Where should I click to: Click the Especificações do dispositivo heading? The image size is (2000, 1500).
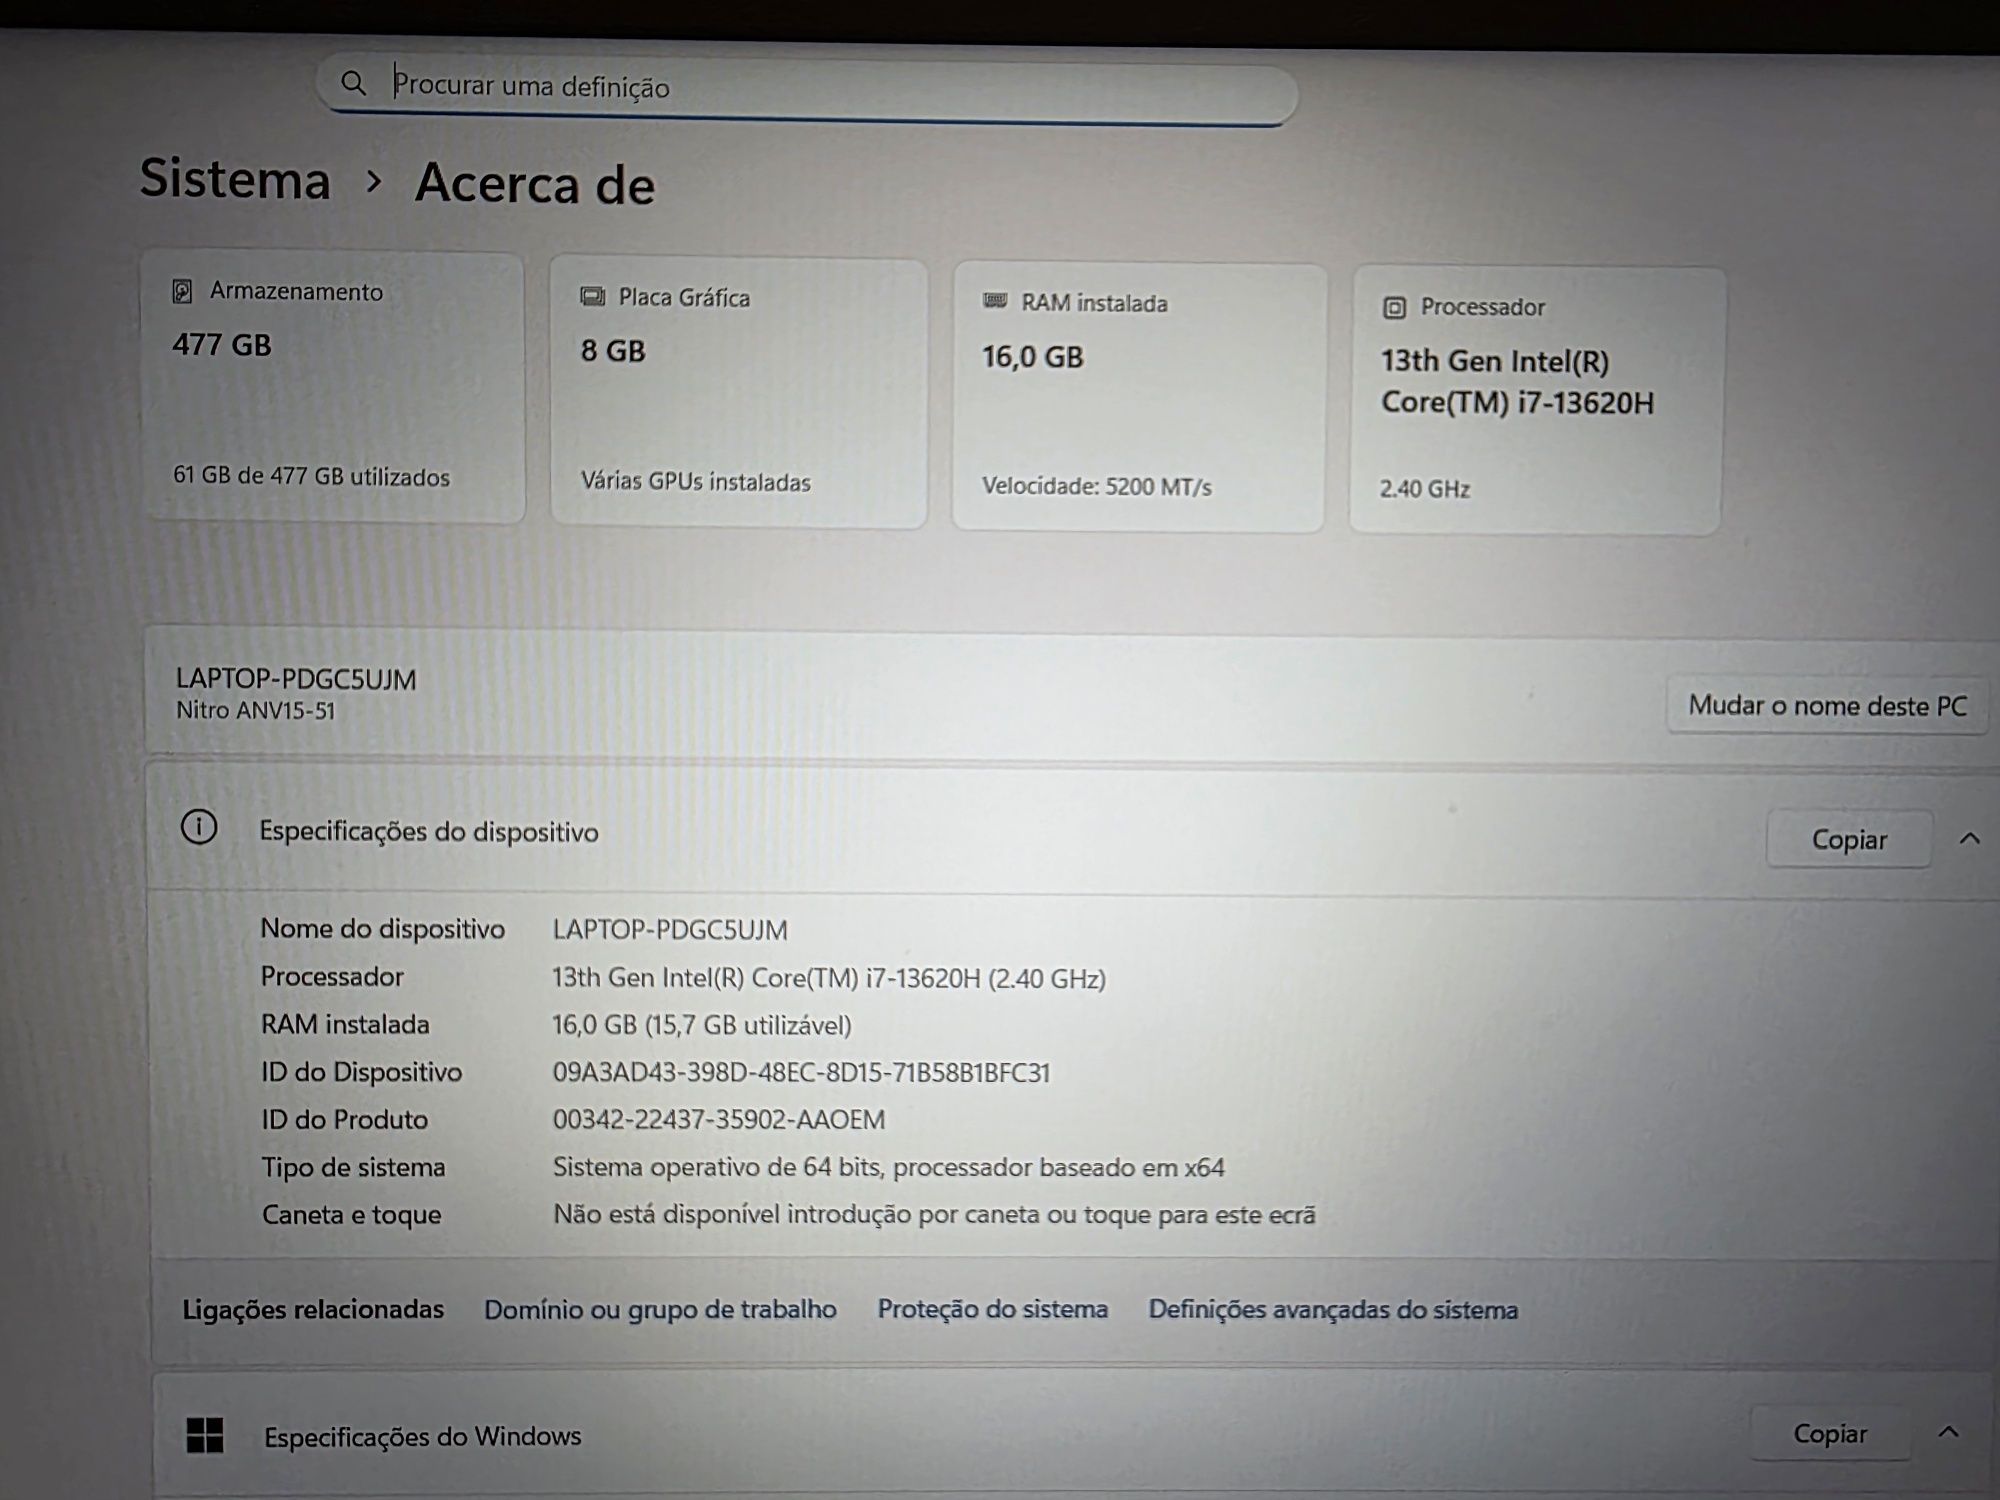(x=429, y=832)
